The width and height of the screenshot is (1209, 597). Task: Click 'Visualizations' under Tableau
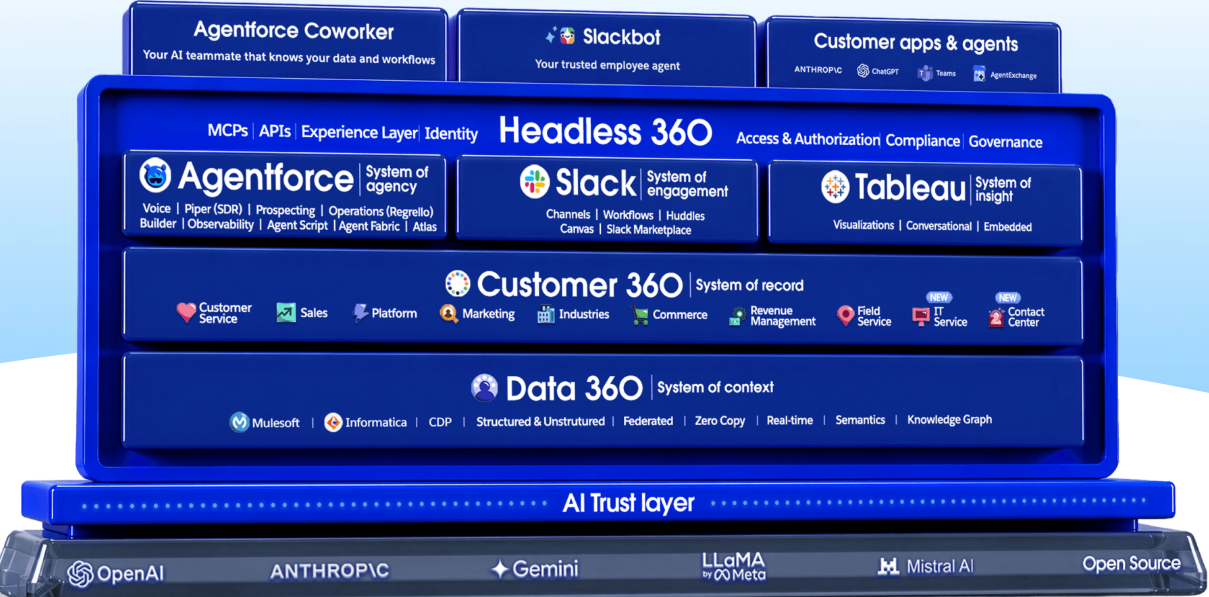click(864, 225)
